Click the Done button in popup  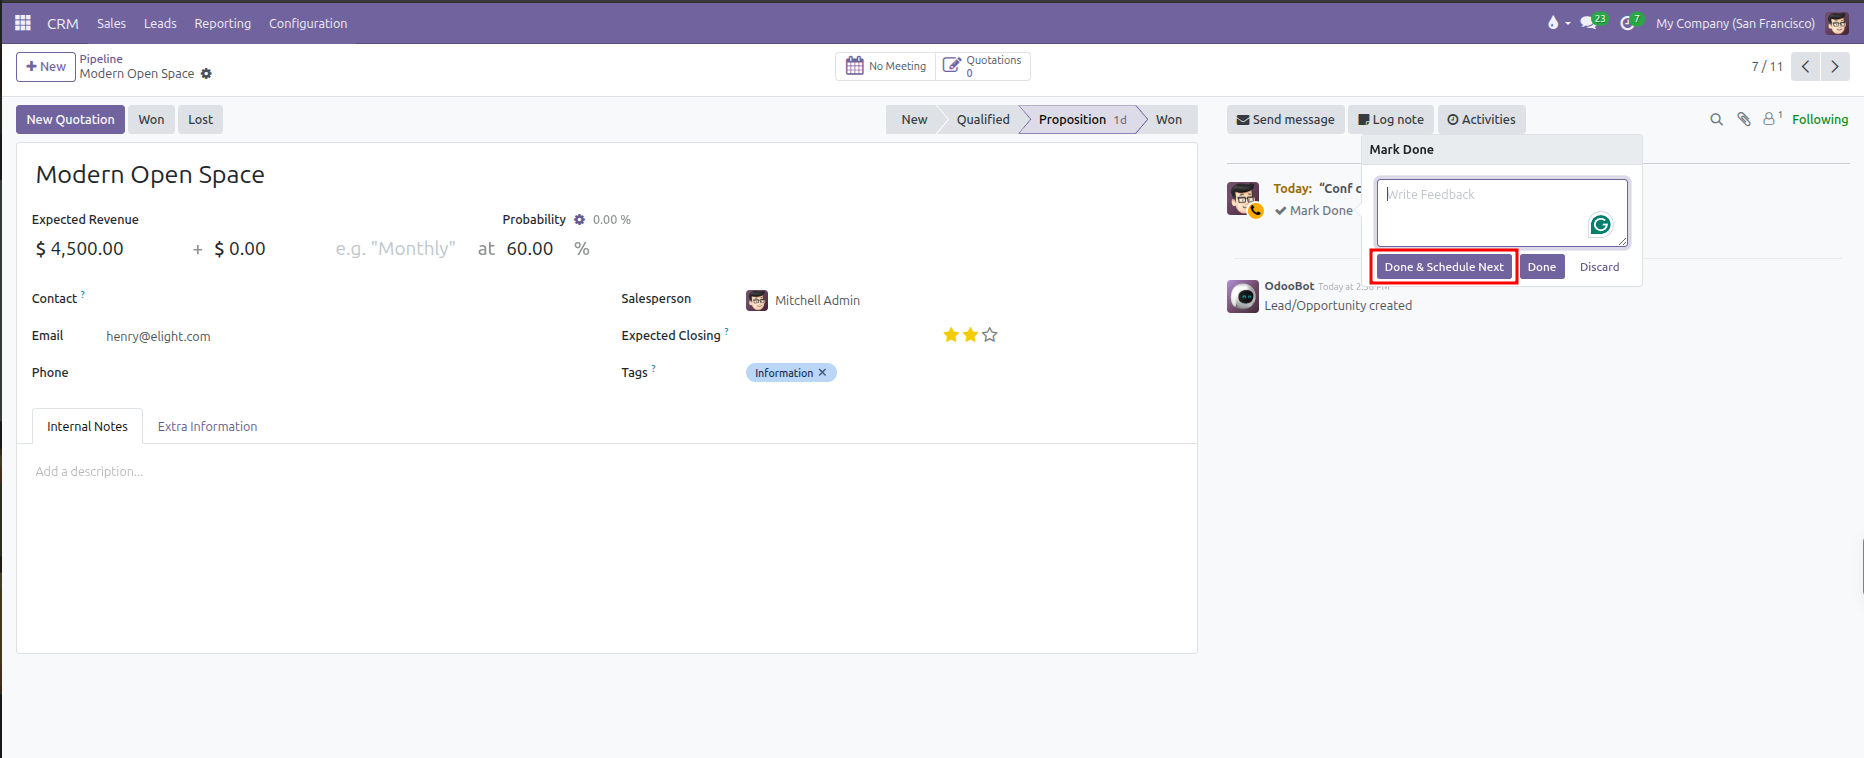[x=1541, y=267]
